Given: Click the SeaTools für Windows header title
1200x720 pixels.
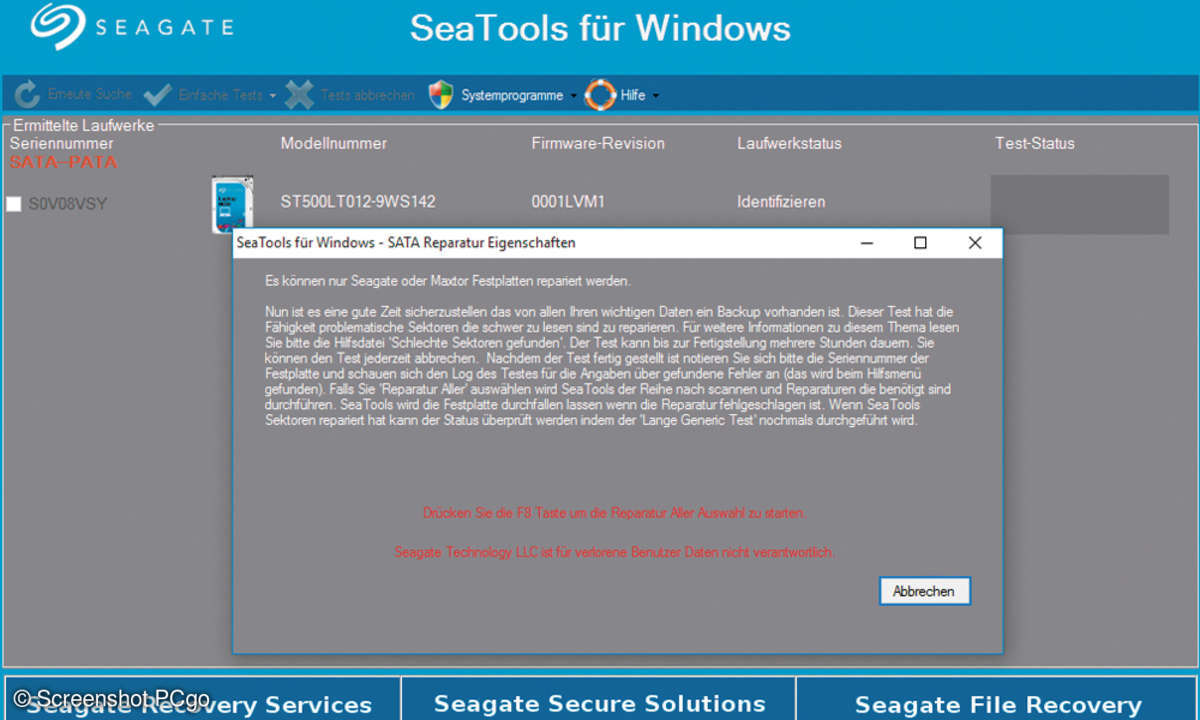Looking at the screenshot, I should [x=600, y=27].
